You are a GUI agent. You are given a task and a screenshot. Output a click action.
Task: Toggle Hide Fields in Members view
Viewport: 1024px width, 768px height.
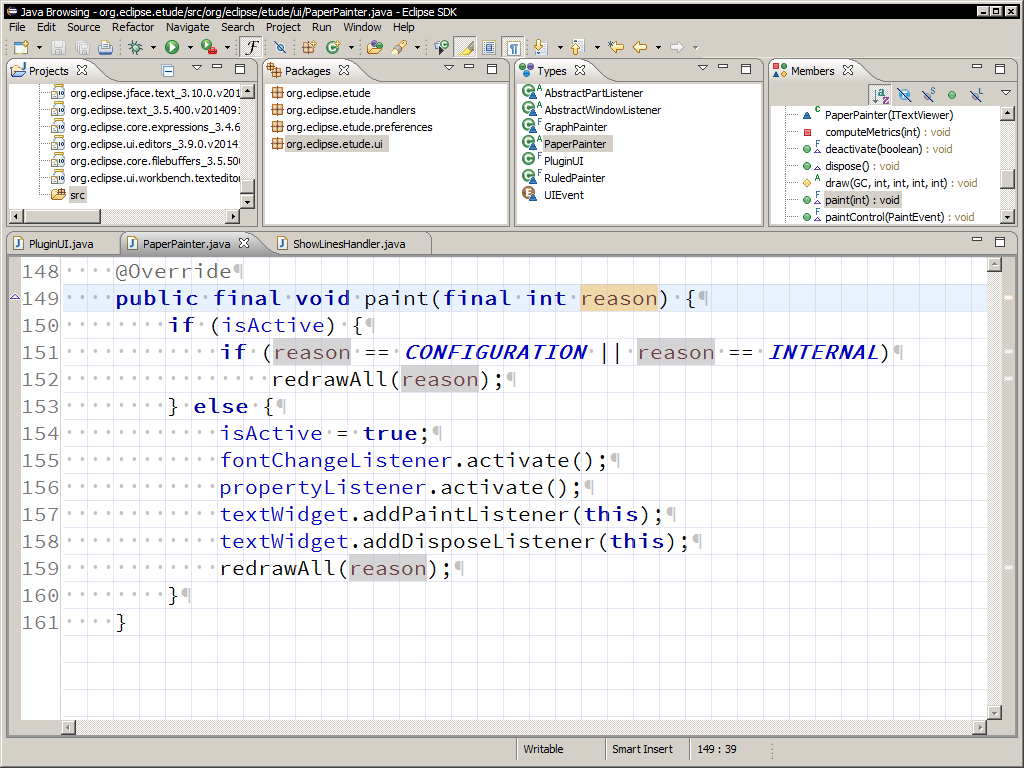904,95
